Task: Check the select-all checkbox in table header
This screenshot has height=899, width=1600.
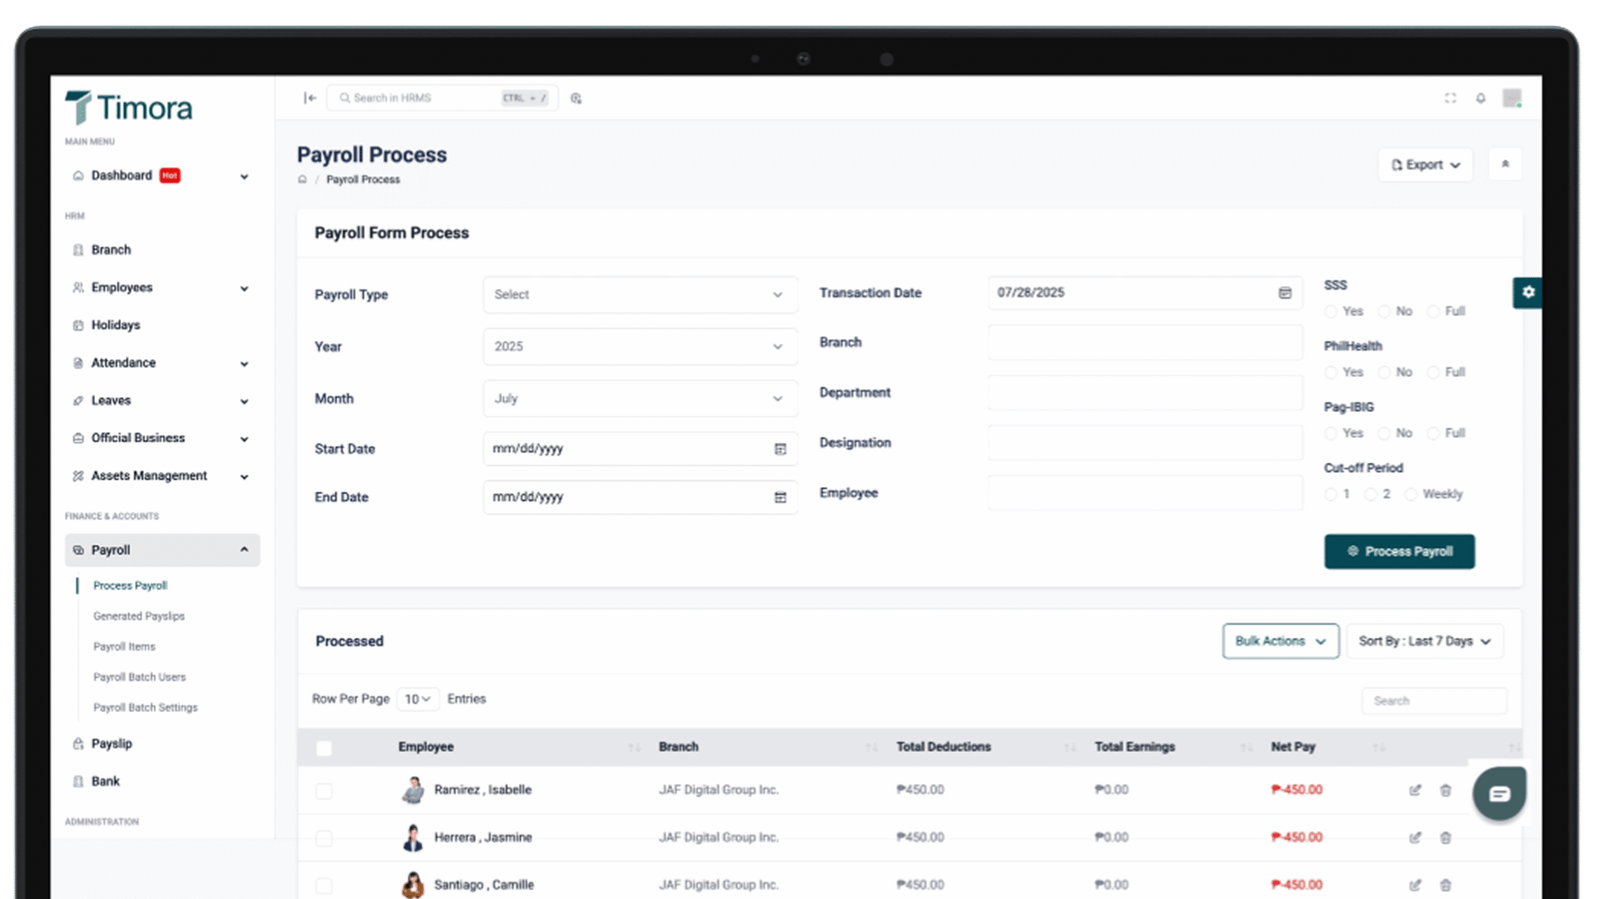Action: tap(324, 748)
